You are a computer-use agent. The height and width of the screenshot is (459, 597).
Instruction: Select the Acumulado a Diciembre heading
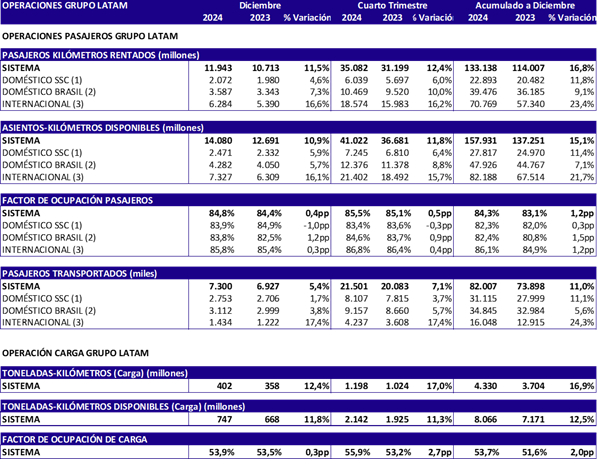[525, 5]
